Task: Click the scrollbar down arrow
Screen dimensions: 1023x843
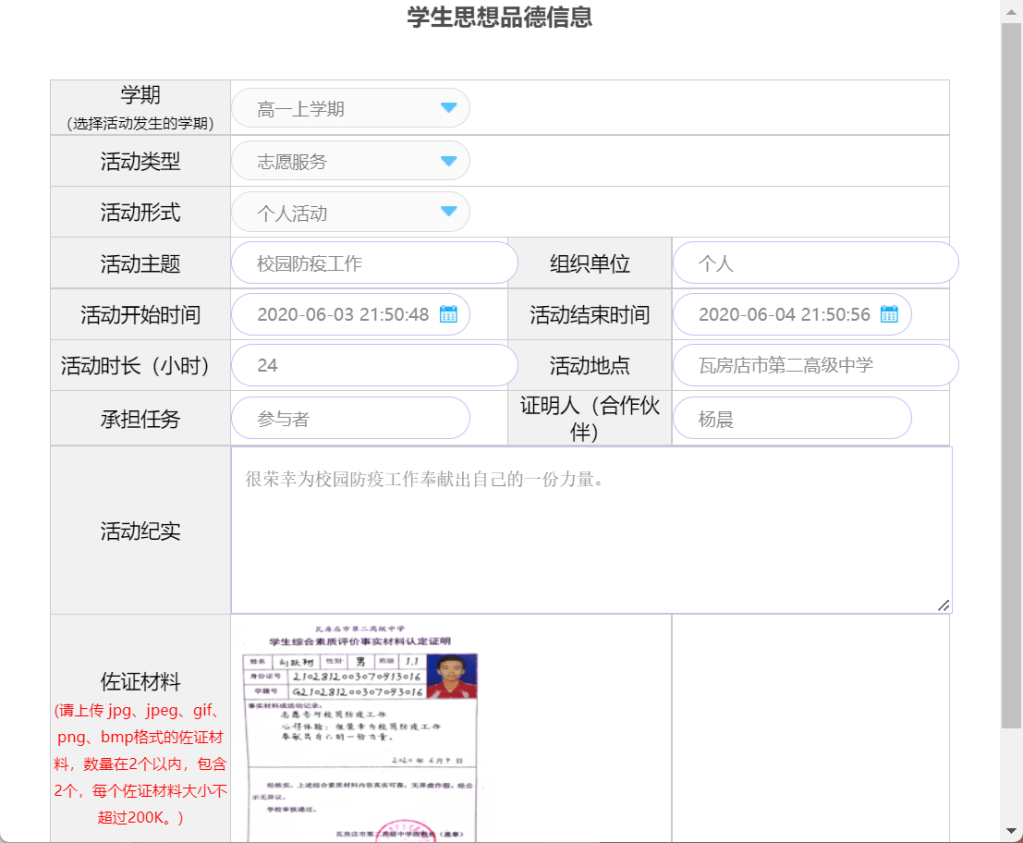Action: point(1011,831)
